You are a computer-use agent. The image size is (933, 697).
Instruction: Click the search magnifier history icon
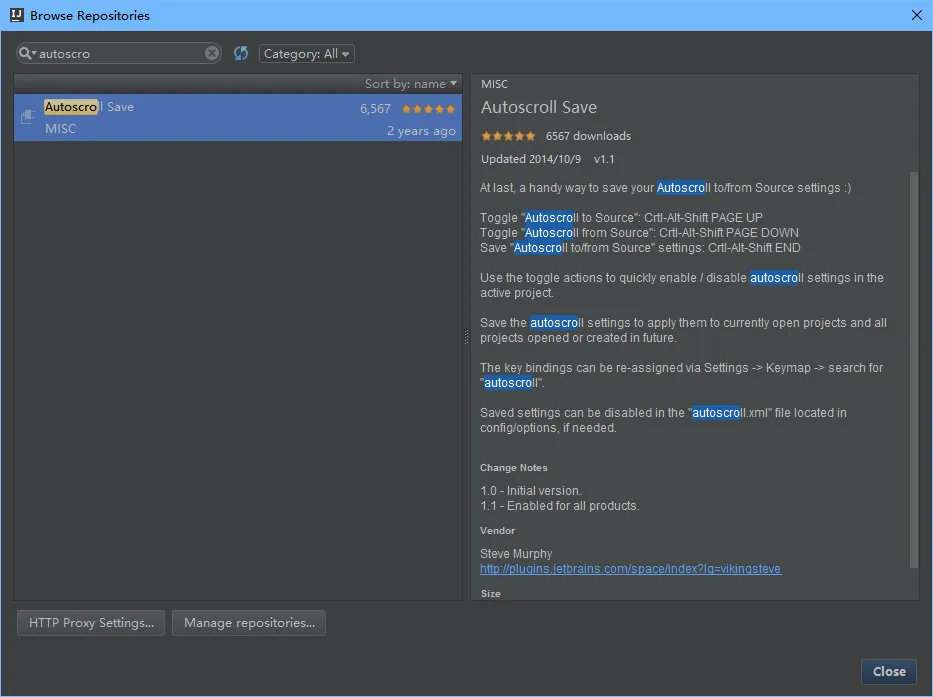tap(27, 54)
